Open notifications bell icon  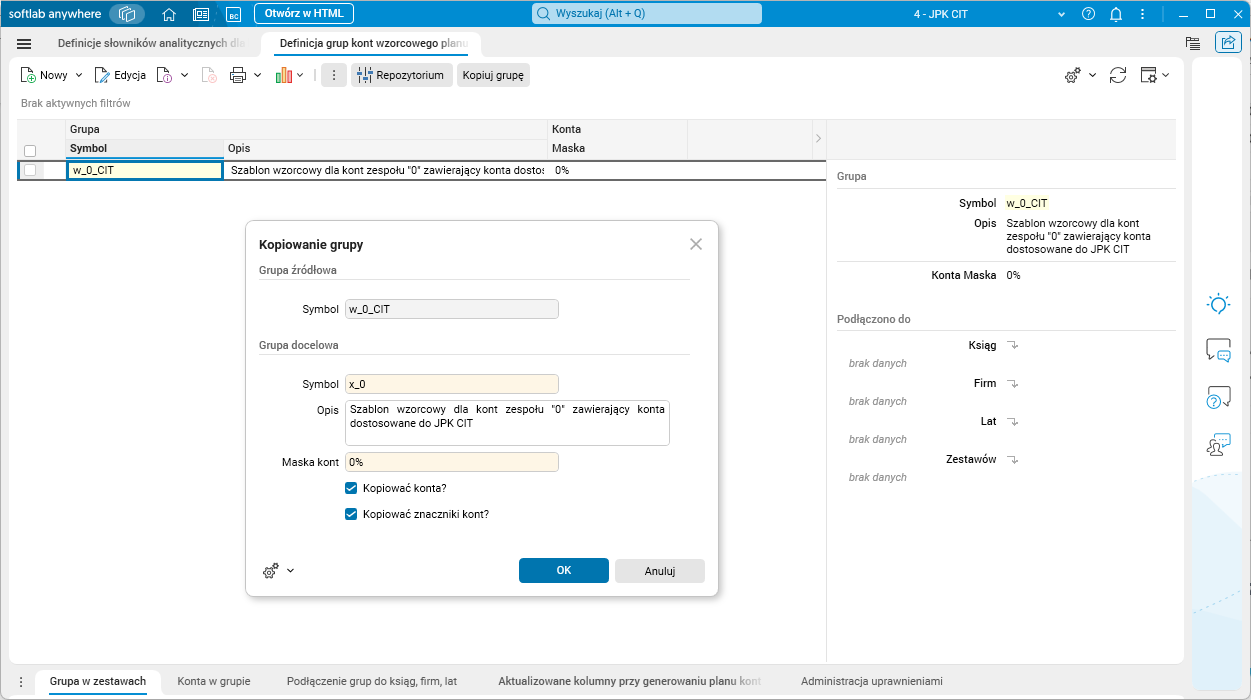point(1116,14)
